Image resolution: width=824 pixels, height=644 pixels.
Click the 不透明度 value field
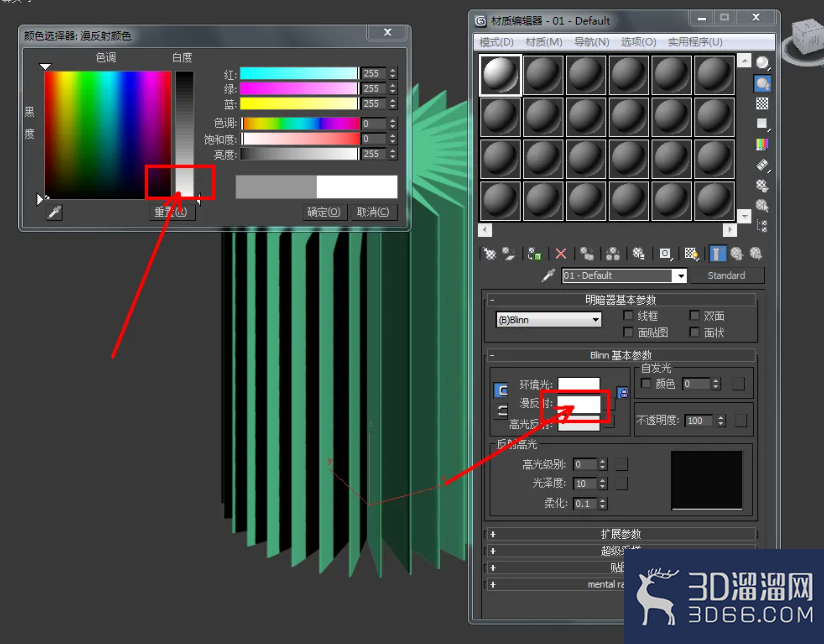pyautogui.click(x=699, y=421)
